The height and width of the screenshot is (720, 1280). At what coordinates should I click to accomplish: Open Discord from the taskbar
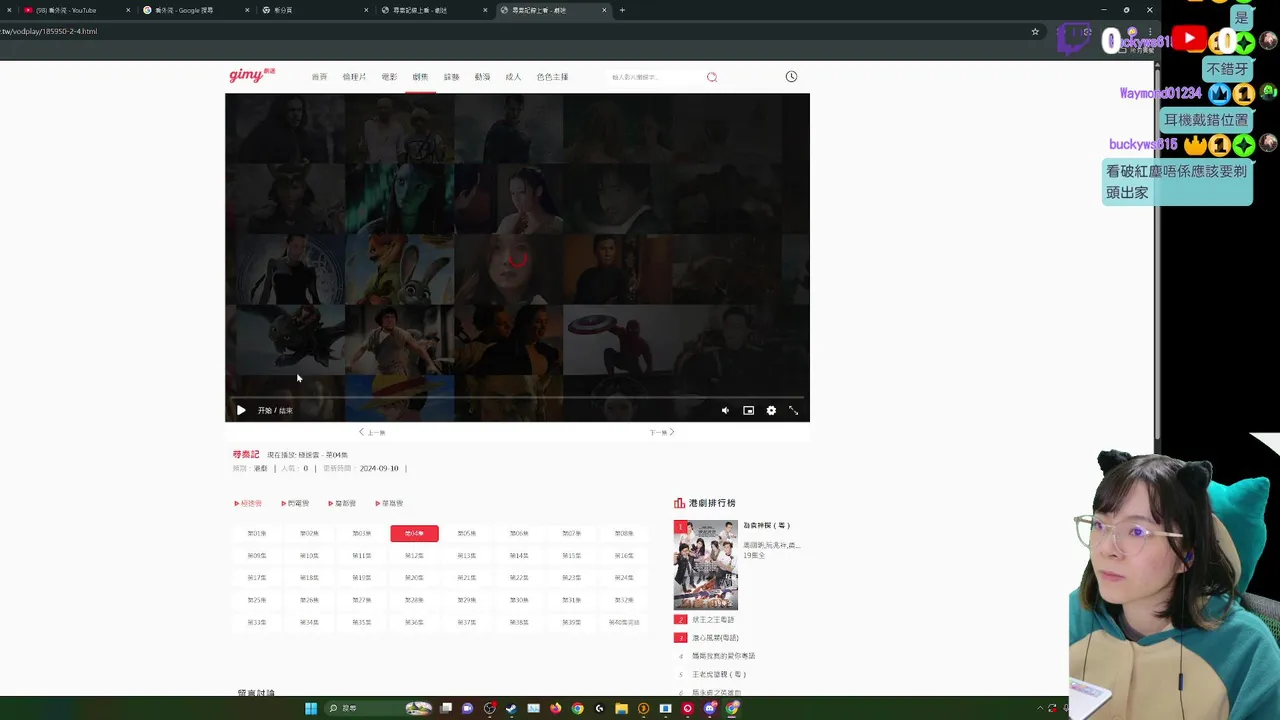[709, 708]
